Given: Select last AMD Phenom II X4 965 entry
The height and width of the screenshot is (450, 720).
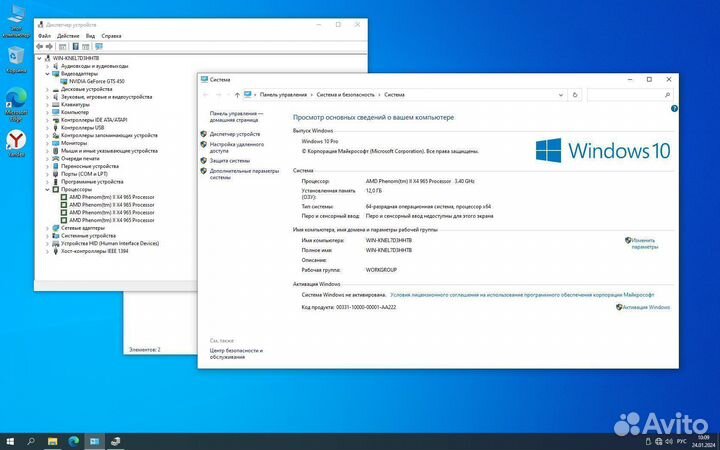Looking at the screenshot, I should 112,220.
